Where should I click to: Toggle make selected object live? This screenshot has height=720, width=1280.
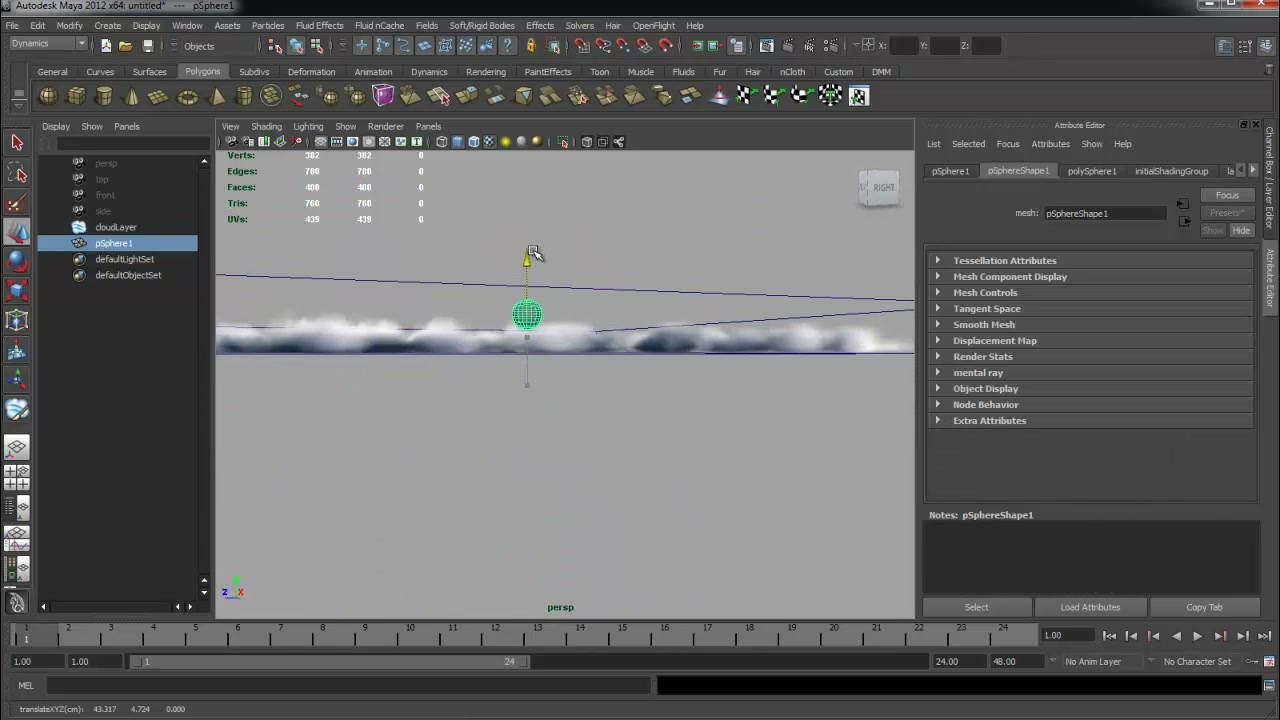tap(665, 45)
